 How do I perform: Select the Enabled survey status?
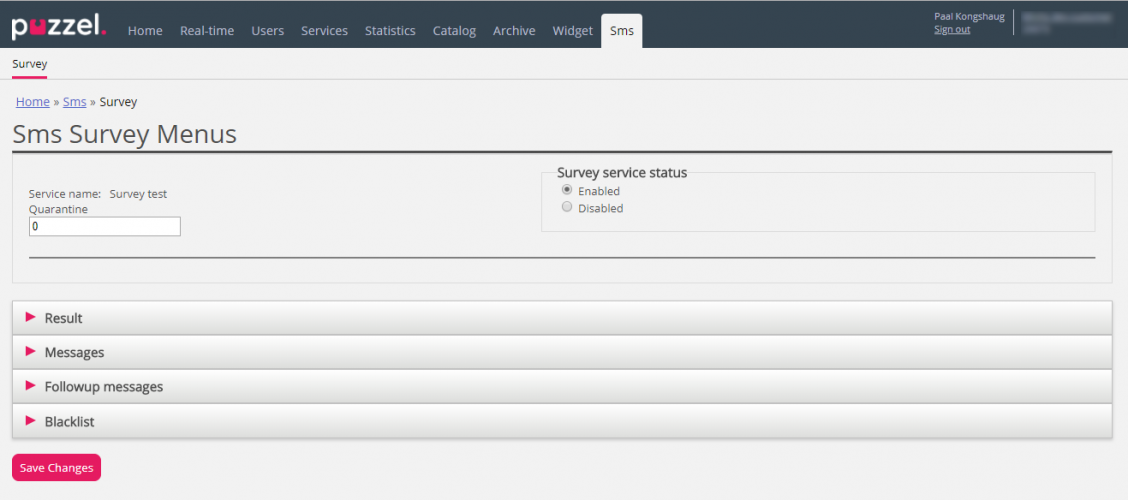(567, 190)
